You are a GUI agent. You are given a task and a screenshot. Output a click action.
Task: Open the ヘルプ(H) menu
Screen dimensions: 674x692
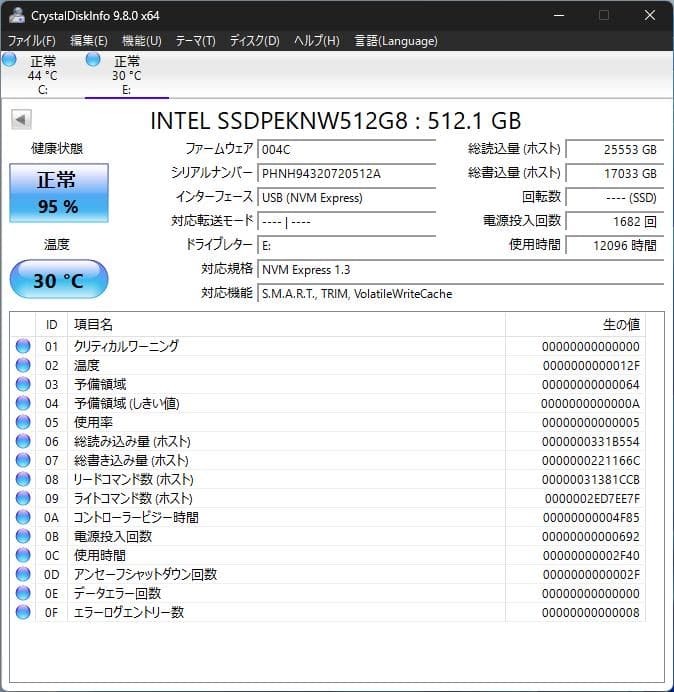pyautogui.click(x=317, y=41)
